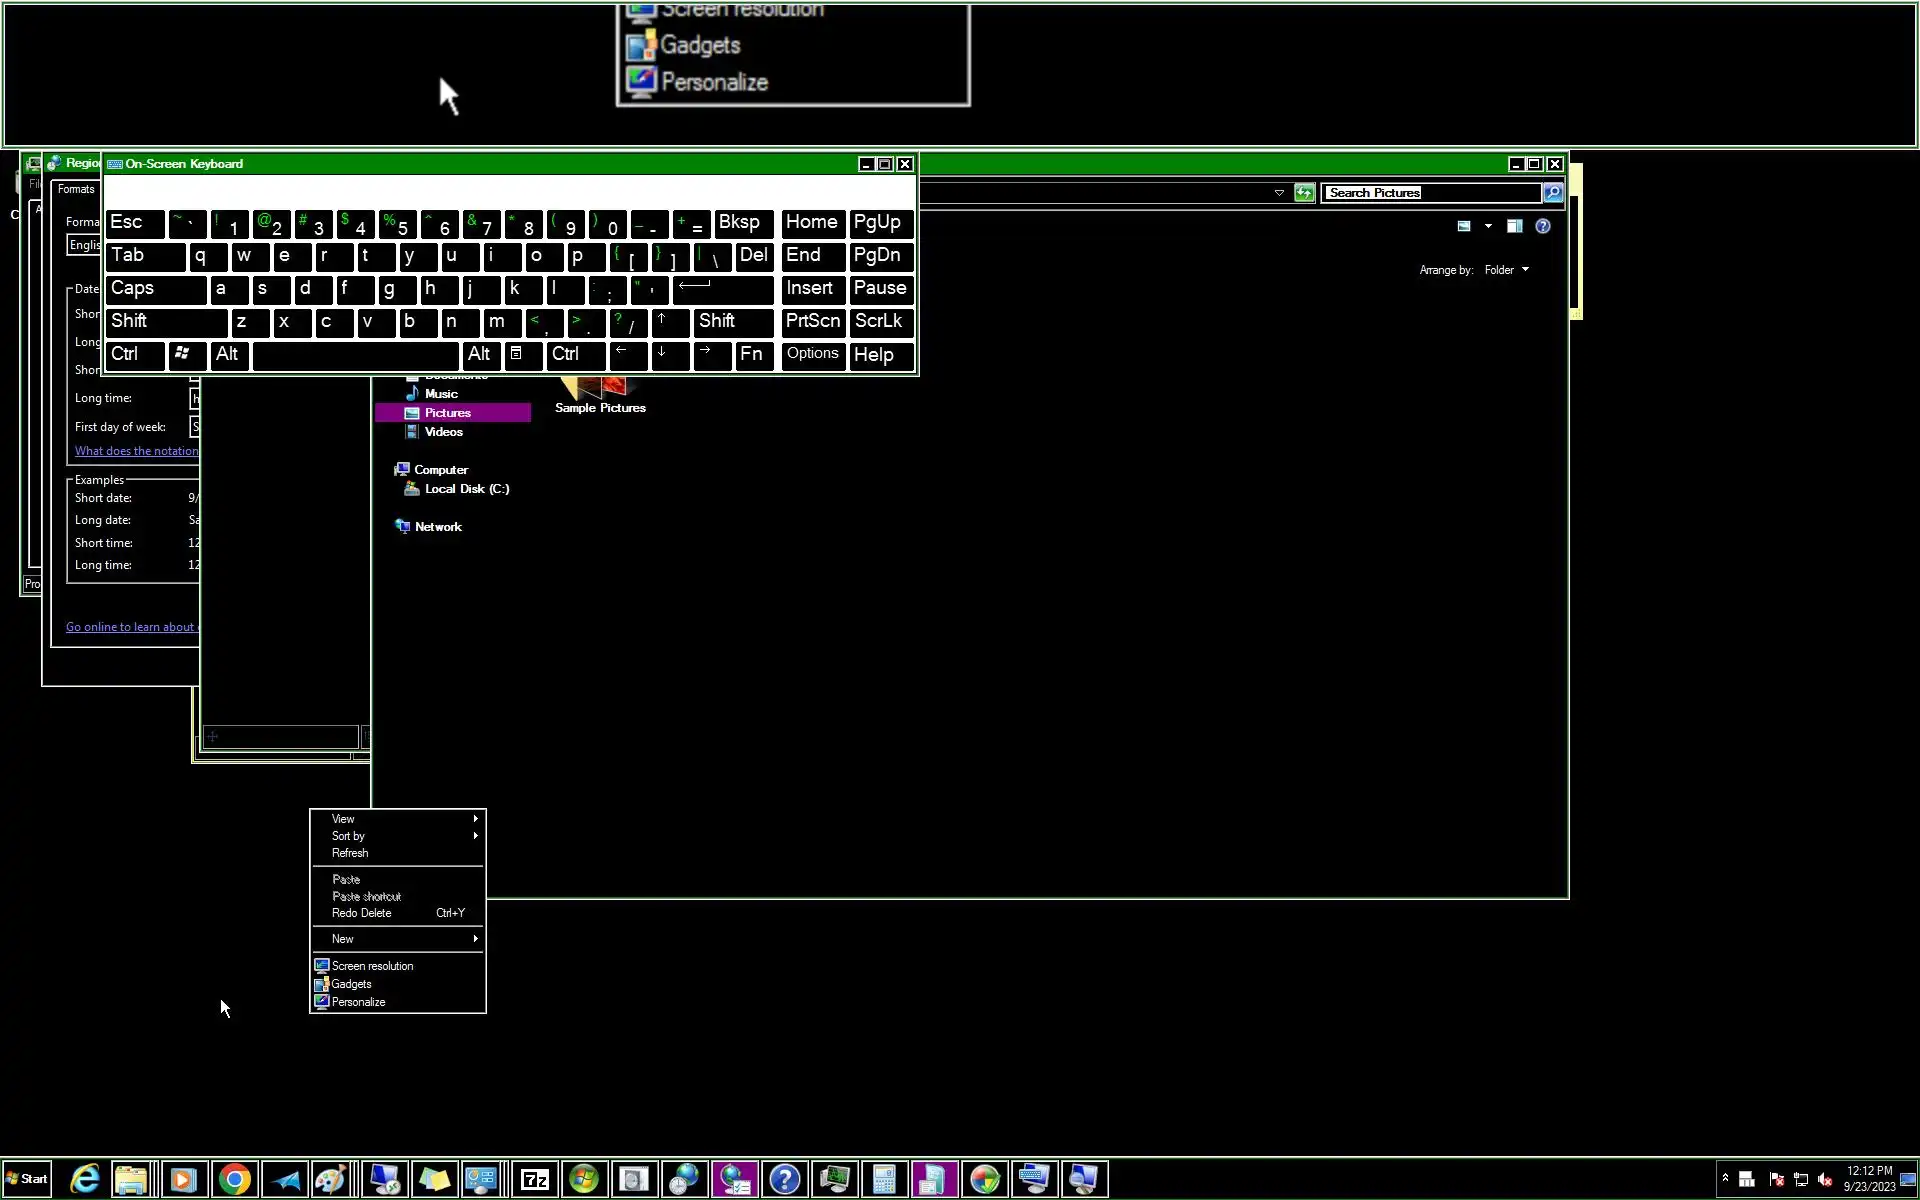Open Google Chrome from taskbar

pos(234,1180)
